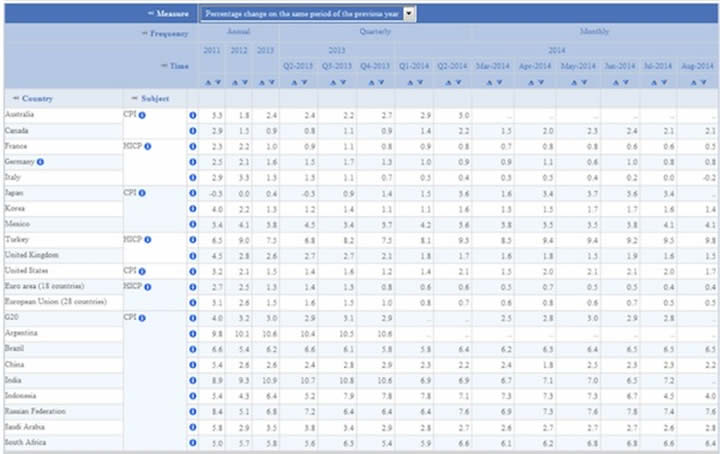Select the European Union (28 countries) label
This screenshot has height=454, width=720.
pos(56,302)
